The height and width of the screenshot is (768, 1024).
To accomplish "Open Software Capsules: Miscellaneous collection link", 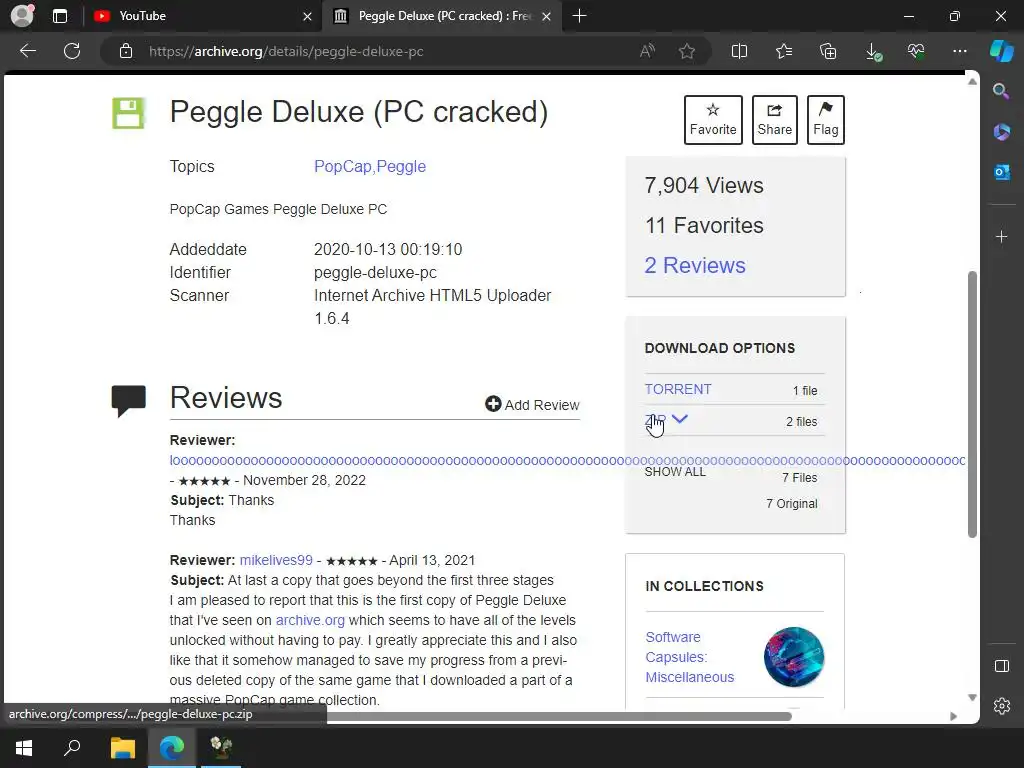I will (x=690, y=657).
